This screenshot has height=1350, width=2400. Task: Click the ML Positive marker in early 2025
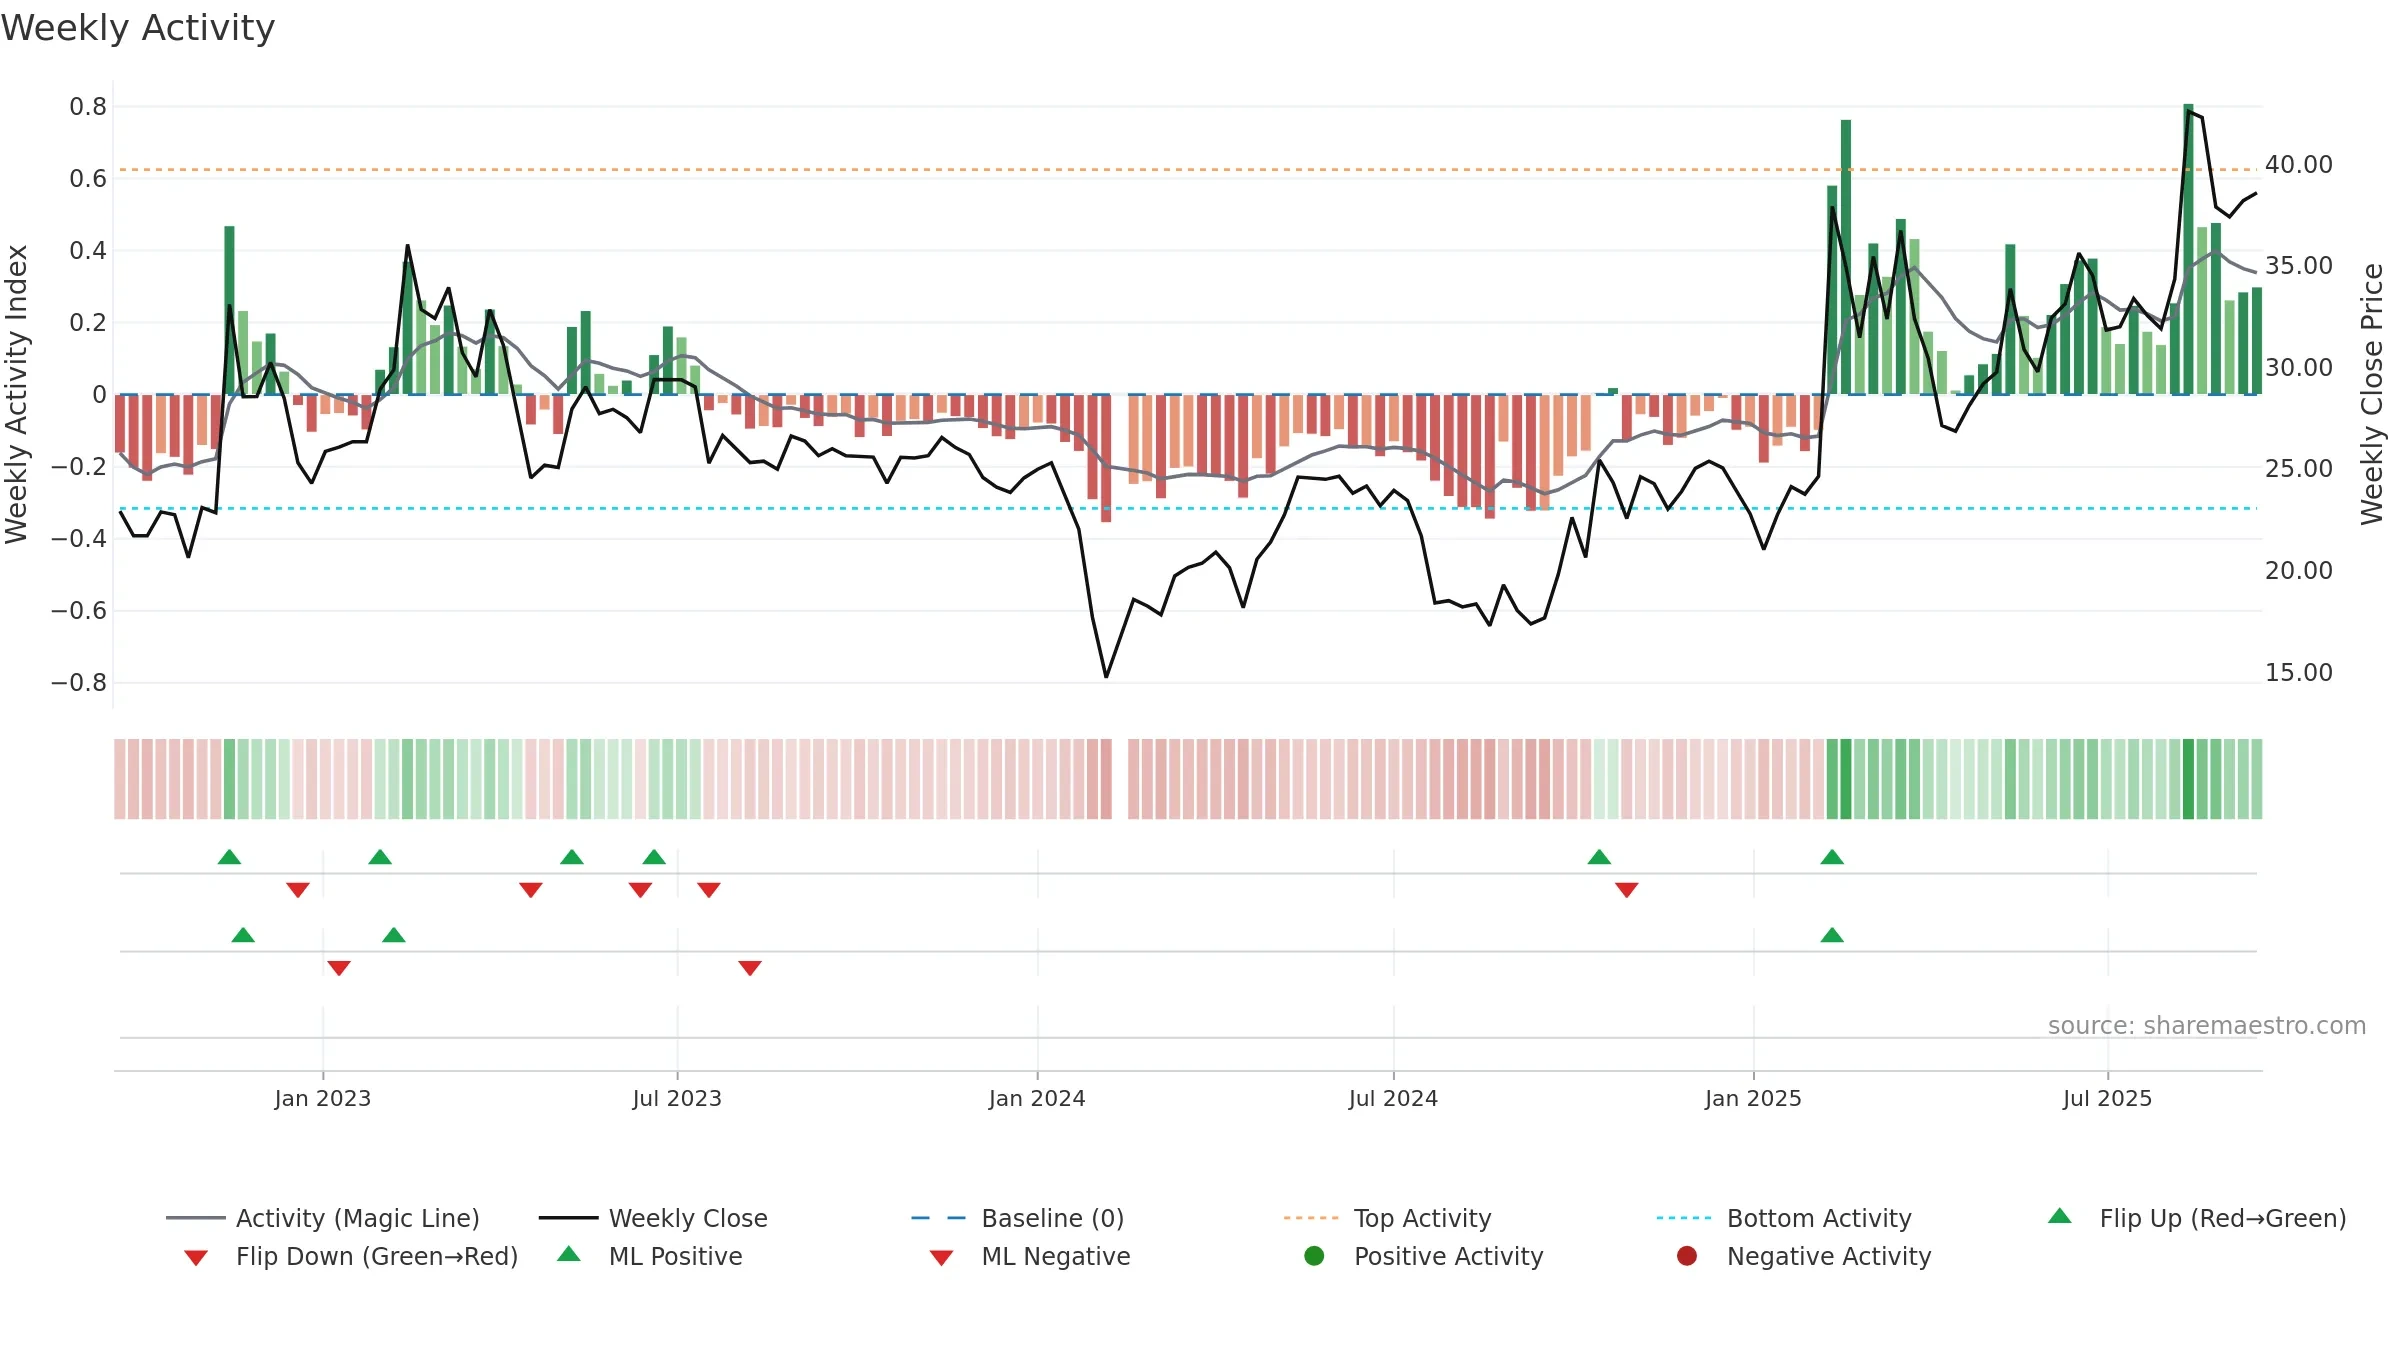[x=1832, y=935]
